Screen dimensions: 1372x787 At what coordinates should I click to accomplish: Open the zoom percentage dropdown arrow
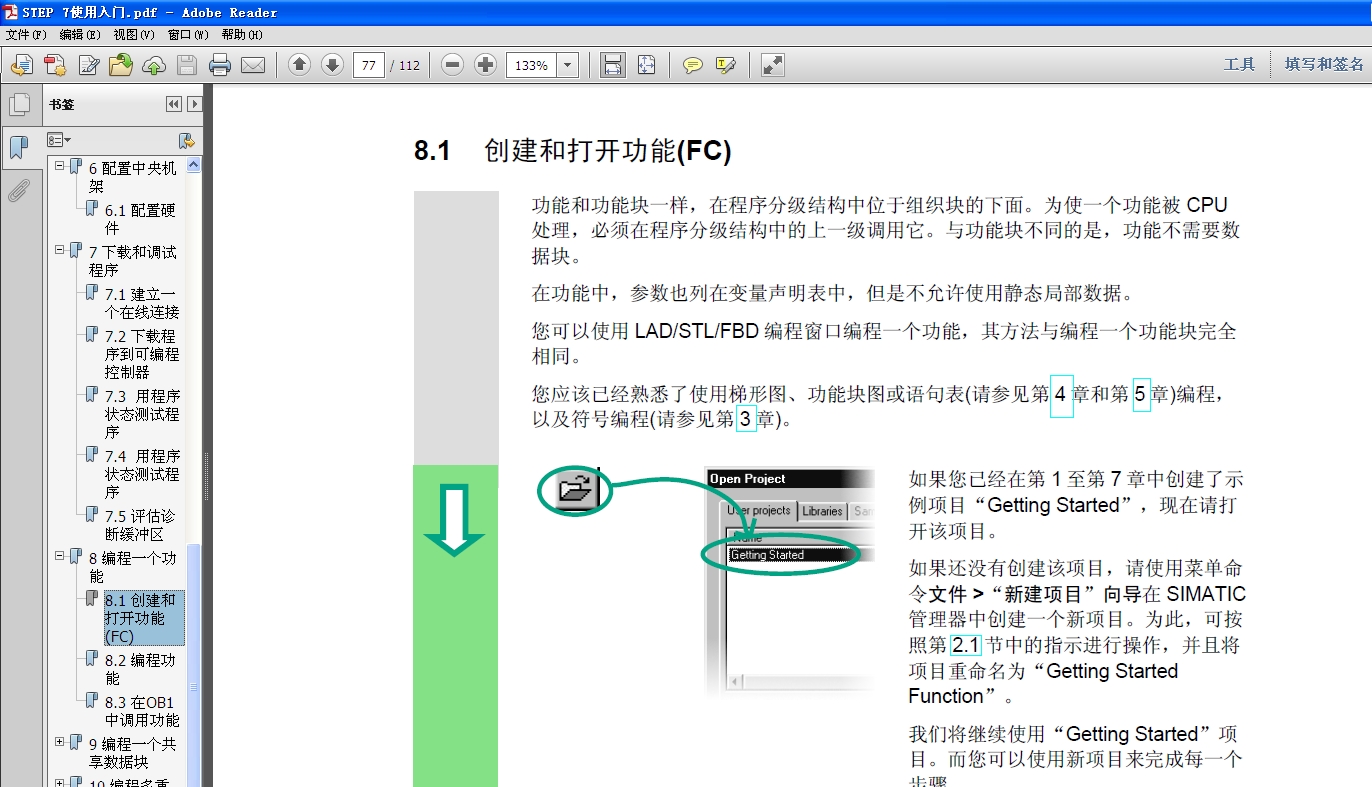[x=568, y=65]
